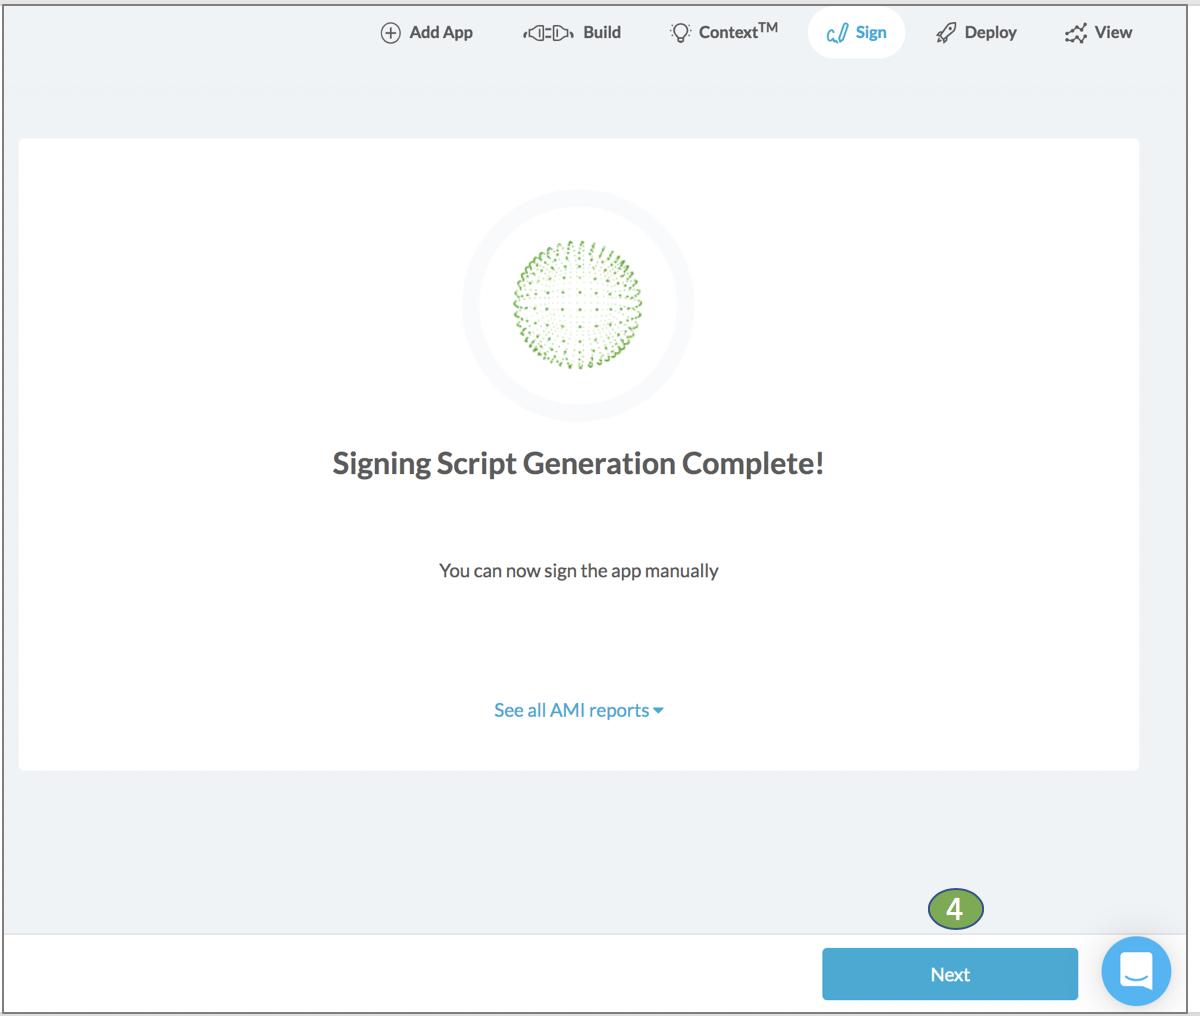Click the Add App plus icon

coord(390,32)
